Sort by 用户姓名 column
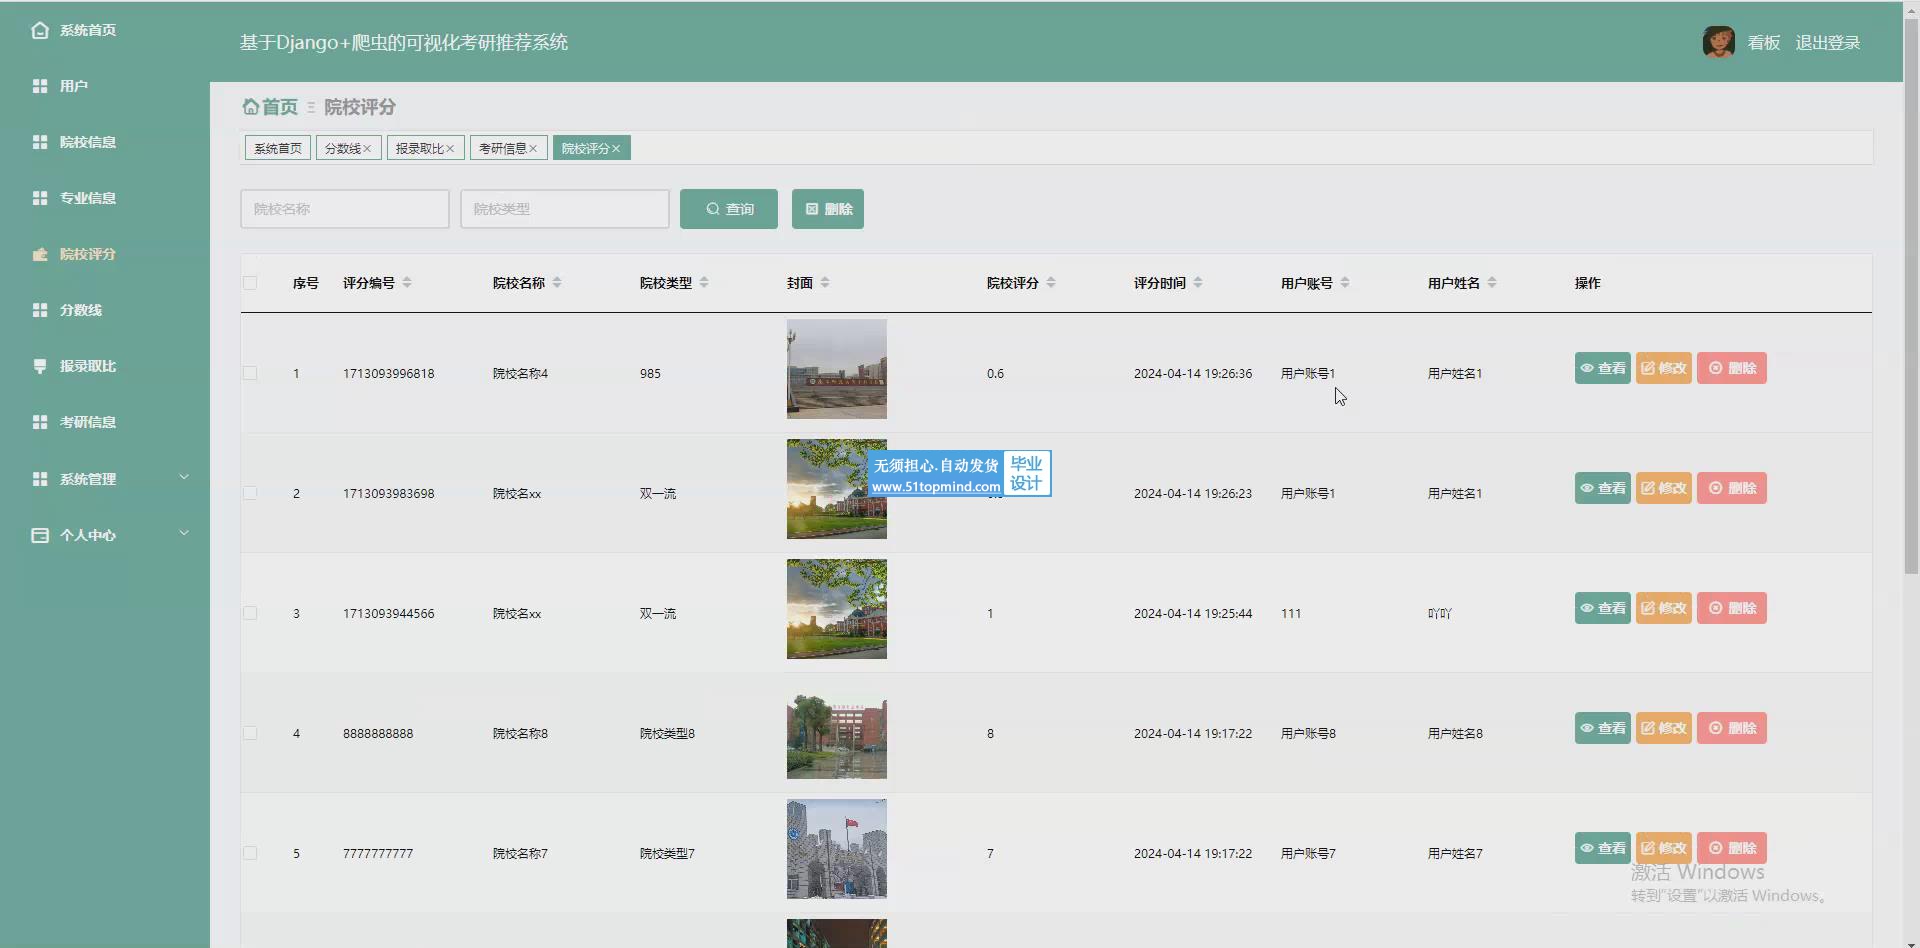 [x=1492, y=283]
